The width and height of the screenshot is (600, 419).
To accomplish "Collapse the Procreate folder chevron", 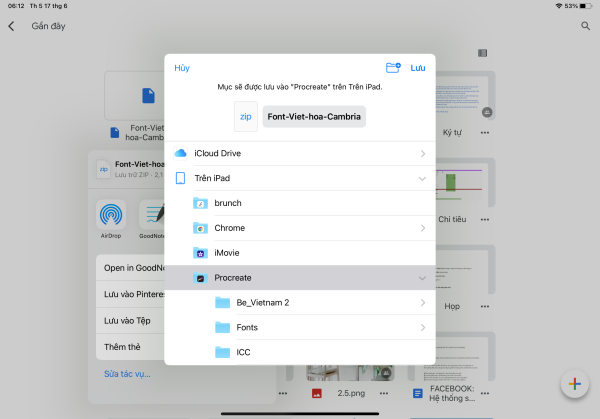I will click(422, 278).
